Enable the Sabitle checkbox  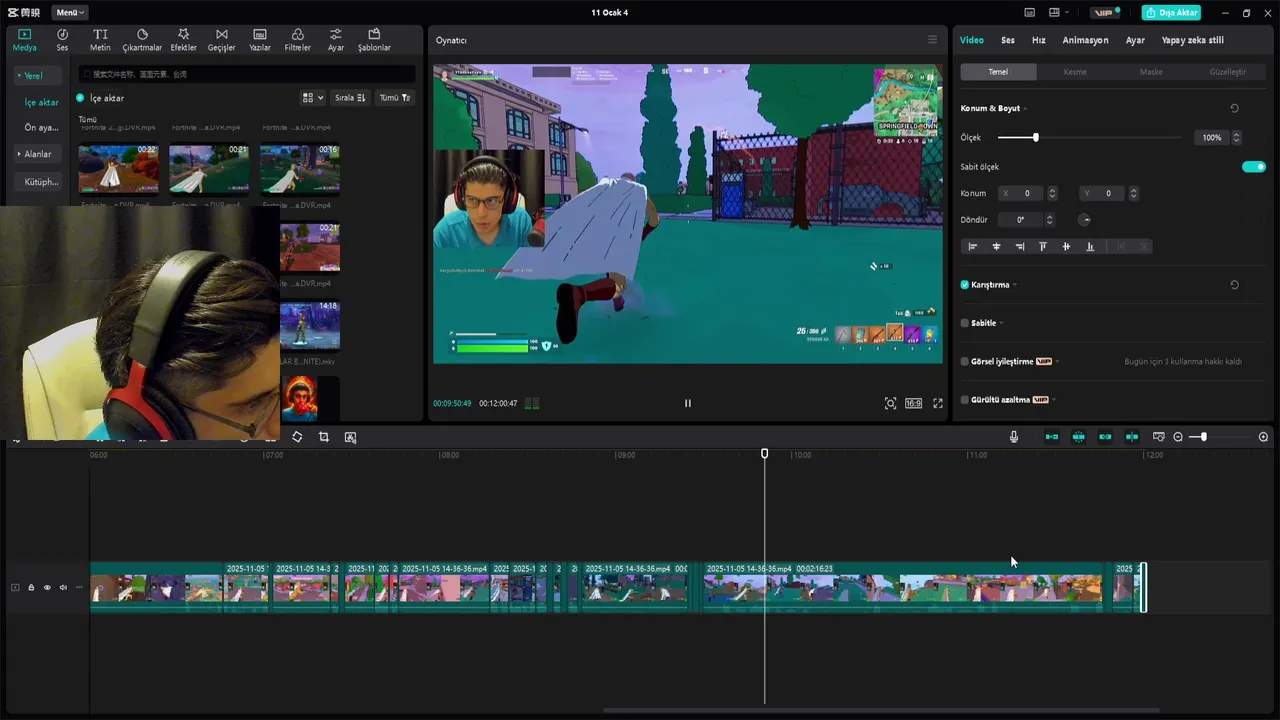pos(965,323)
